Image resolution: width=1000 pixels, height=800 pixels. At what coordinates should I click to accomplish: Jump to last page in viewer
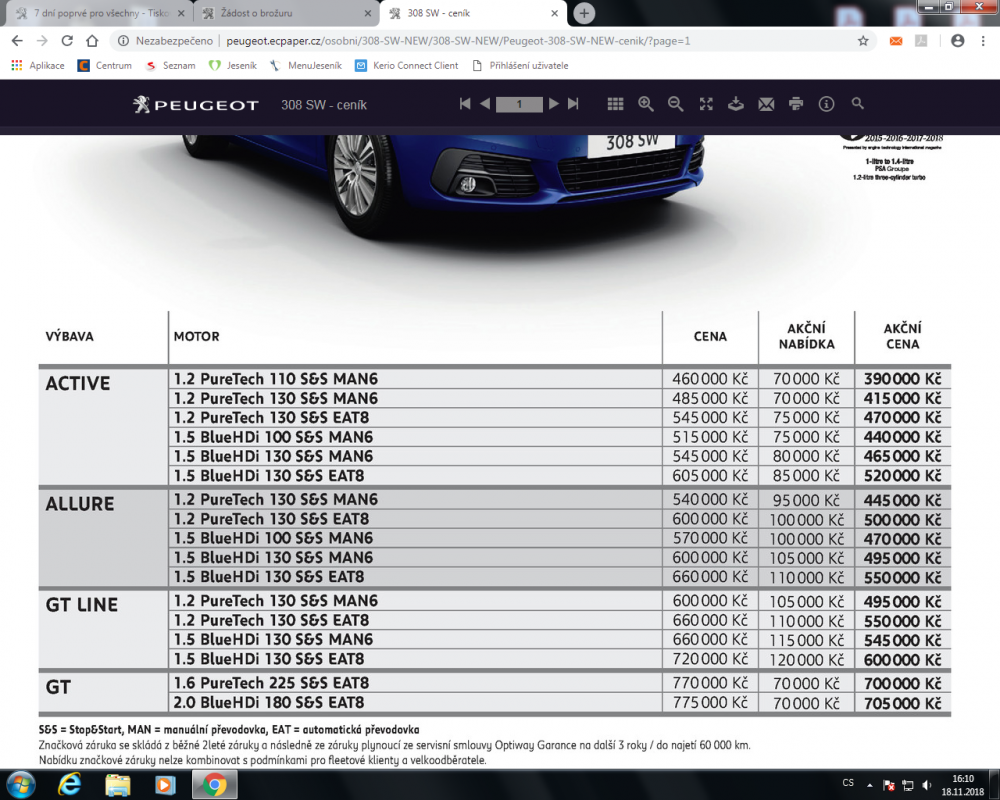[573, 104]
